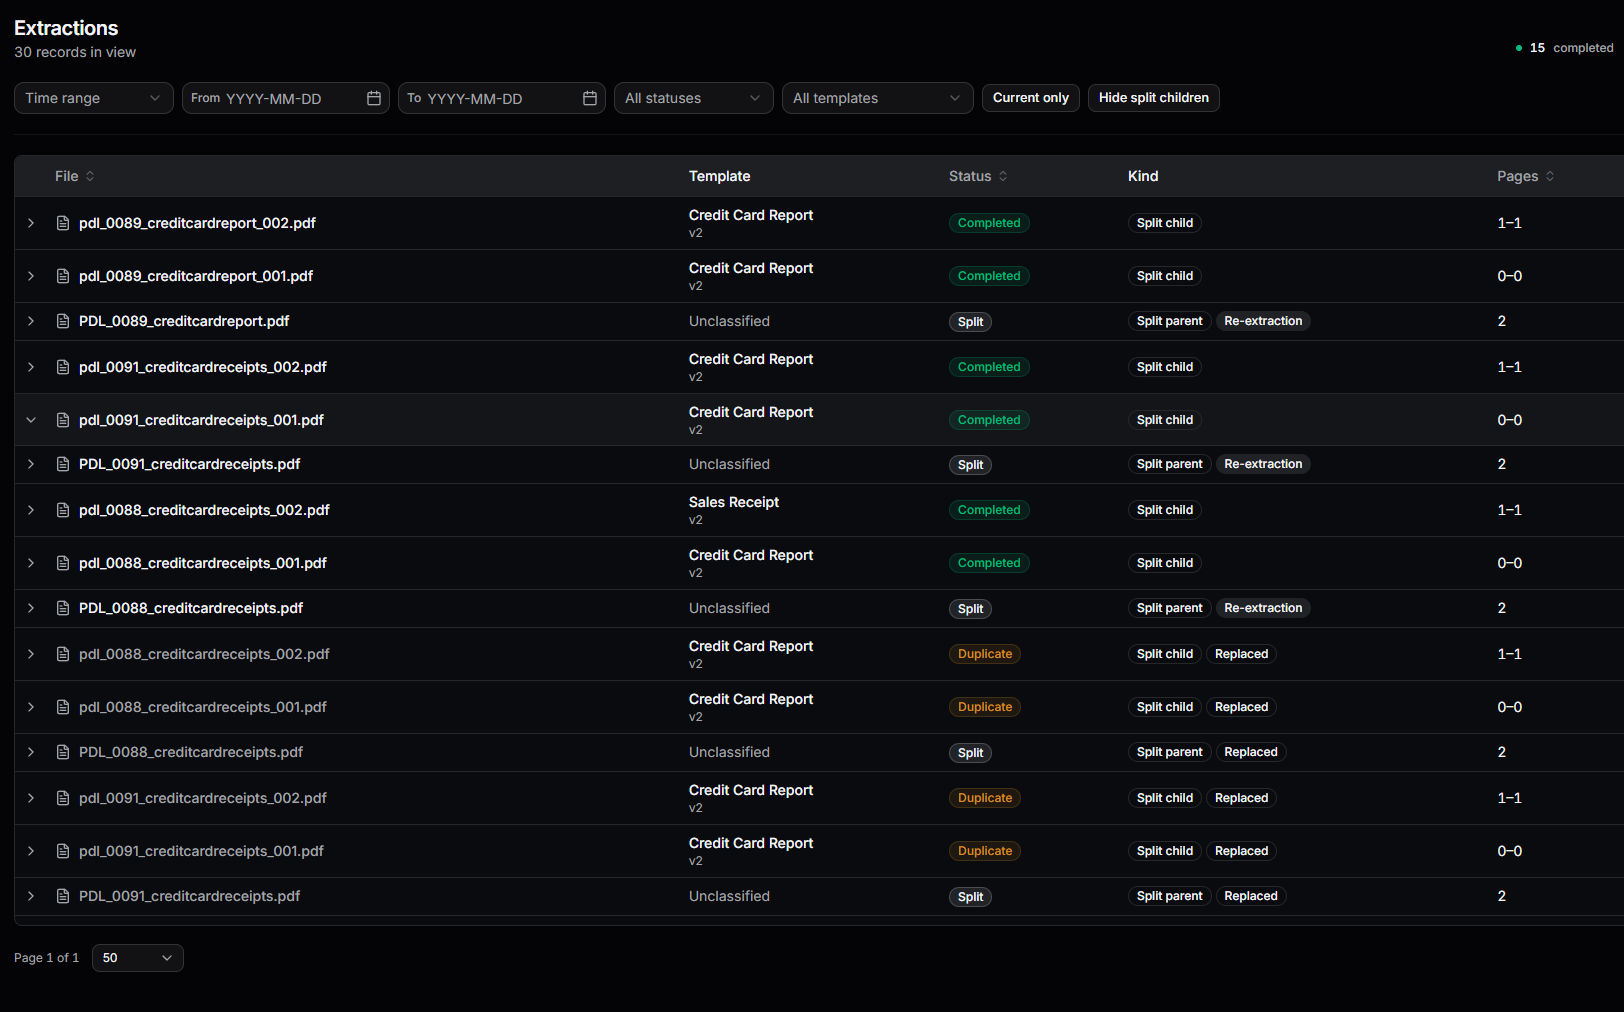Screen dimensions: 1624x1012
Task: Sort by File column arrows icon
Action: coord(90,176)
